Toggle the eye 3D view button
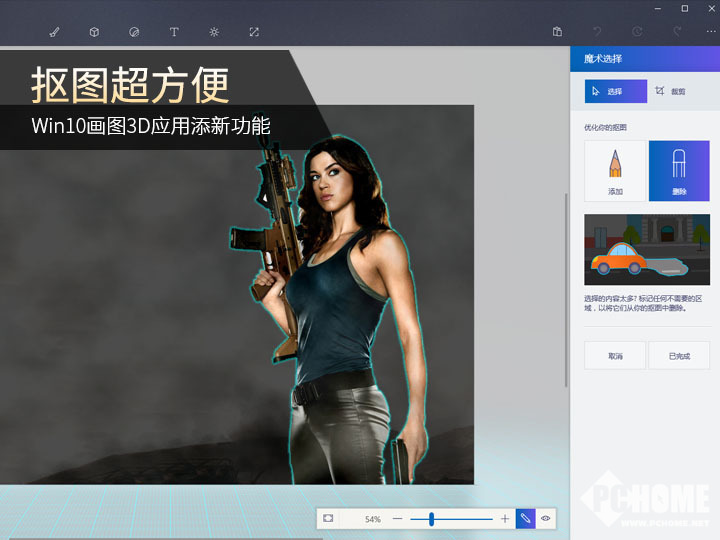Viewport: 720px width, 540px height. click(546, 518)
